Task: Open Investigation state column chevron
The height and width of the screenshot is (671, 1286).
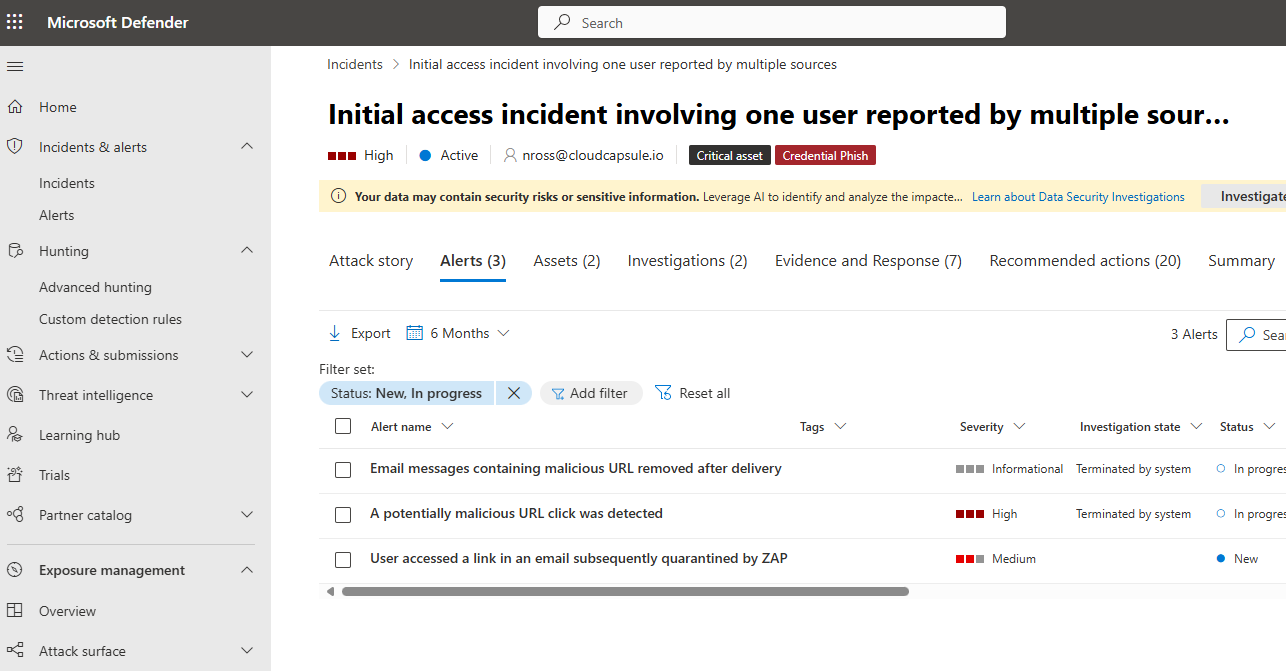Action: (1196, 426)
